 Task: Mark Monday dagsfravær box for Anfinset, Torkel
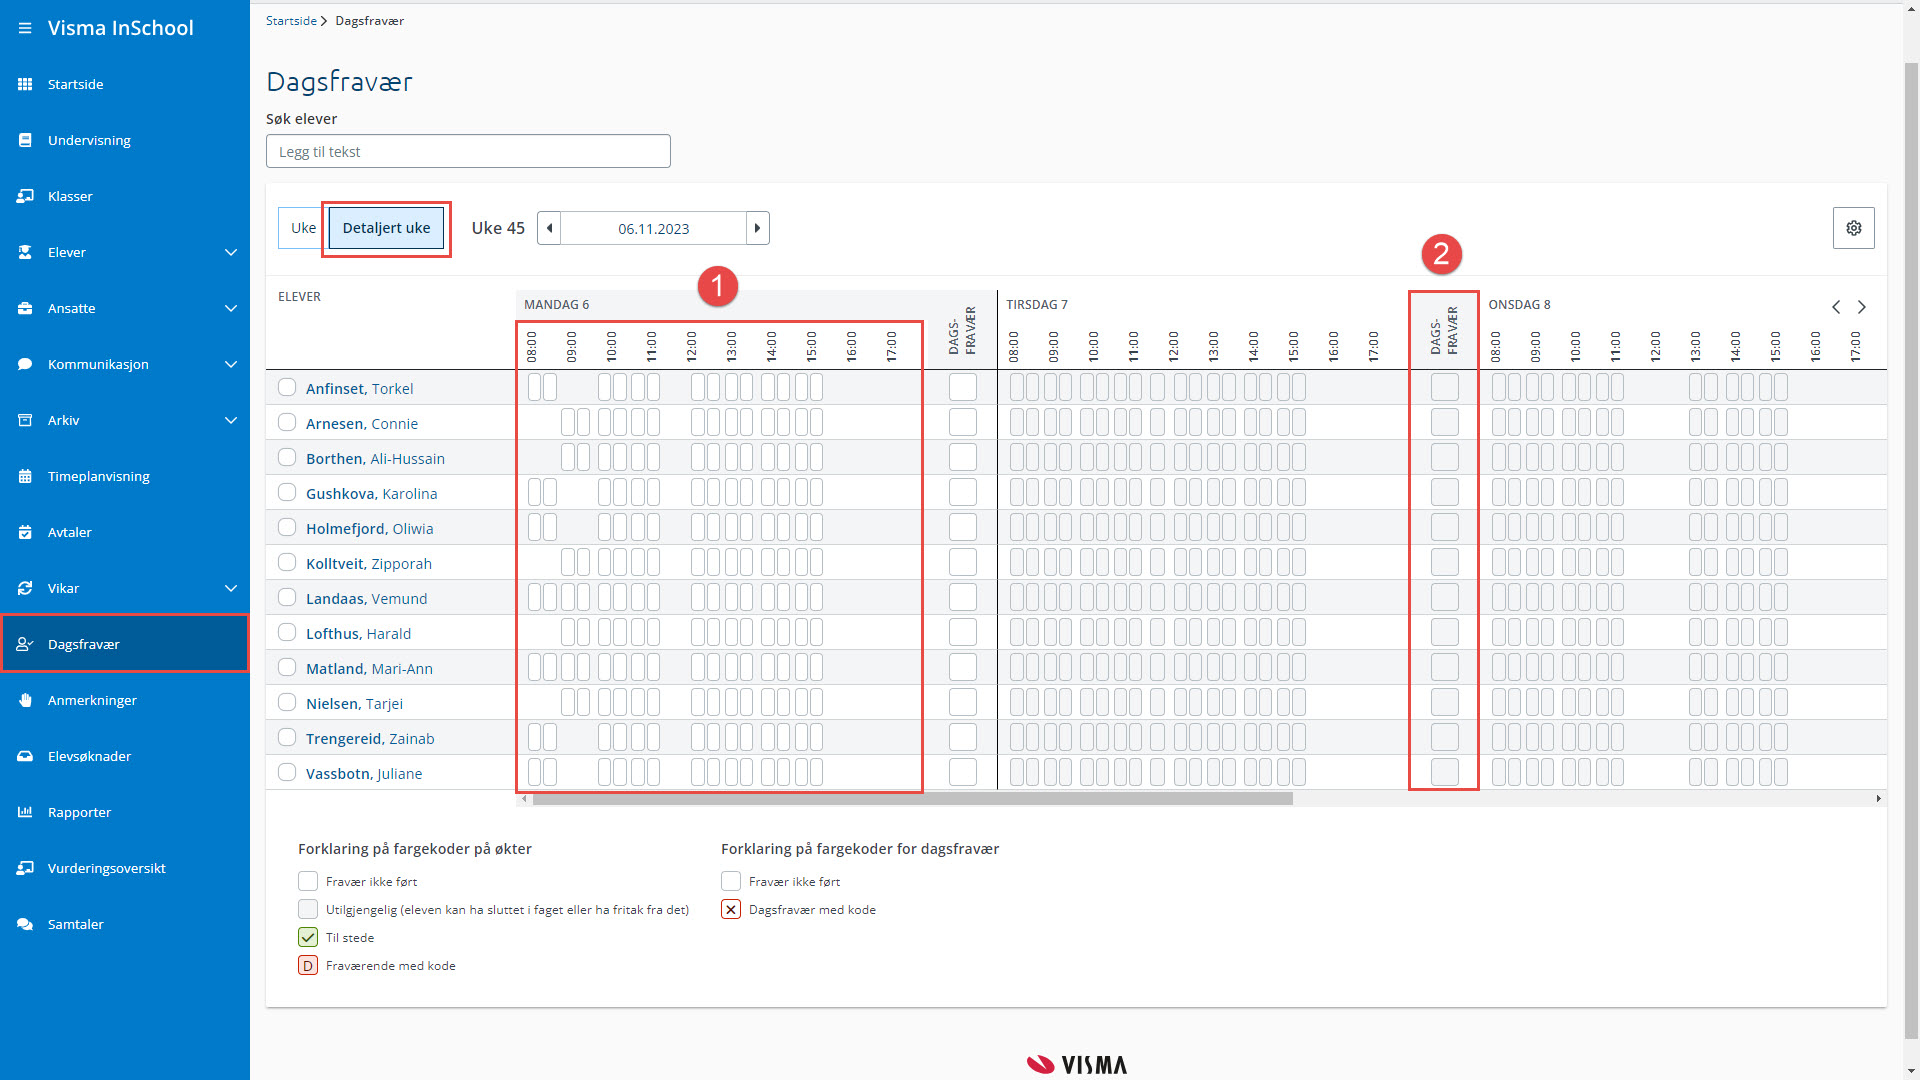[x=962, y=387]
